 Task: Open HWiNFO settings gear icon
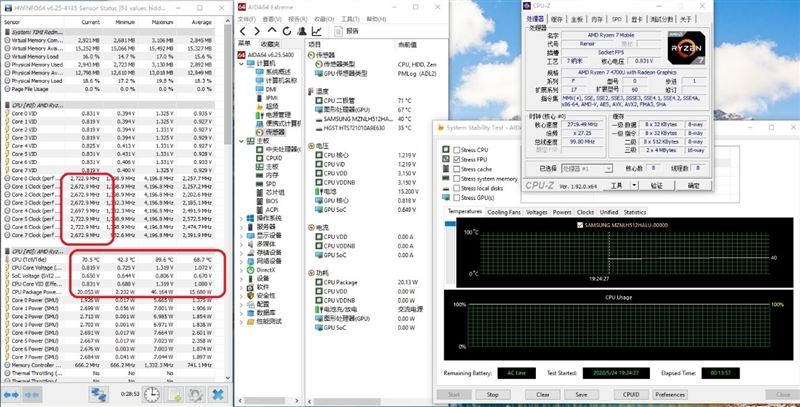(x=195, y=394)
